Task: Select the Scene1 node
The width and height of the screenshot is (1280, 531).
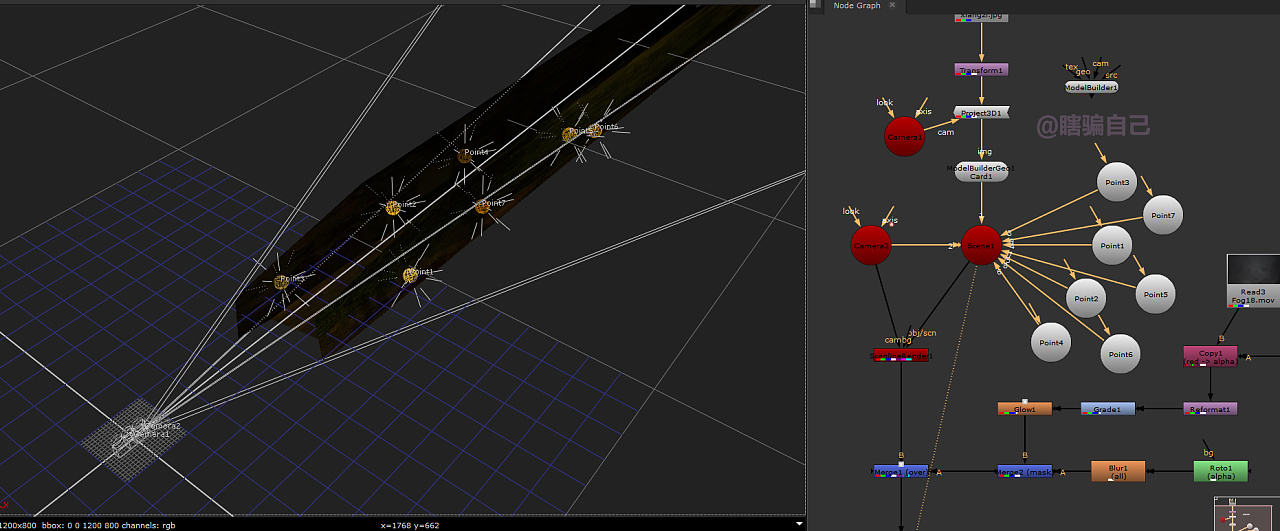Action: tap(981, 245)
